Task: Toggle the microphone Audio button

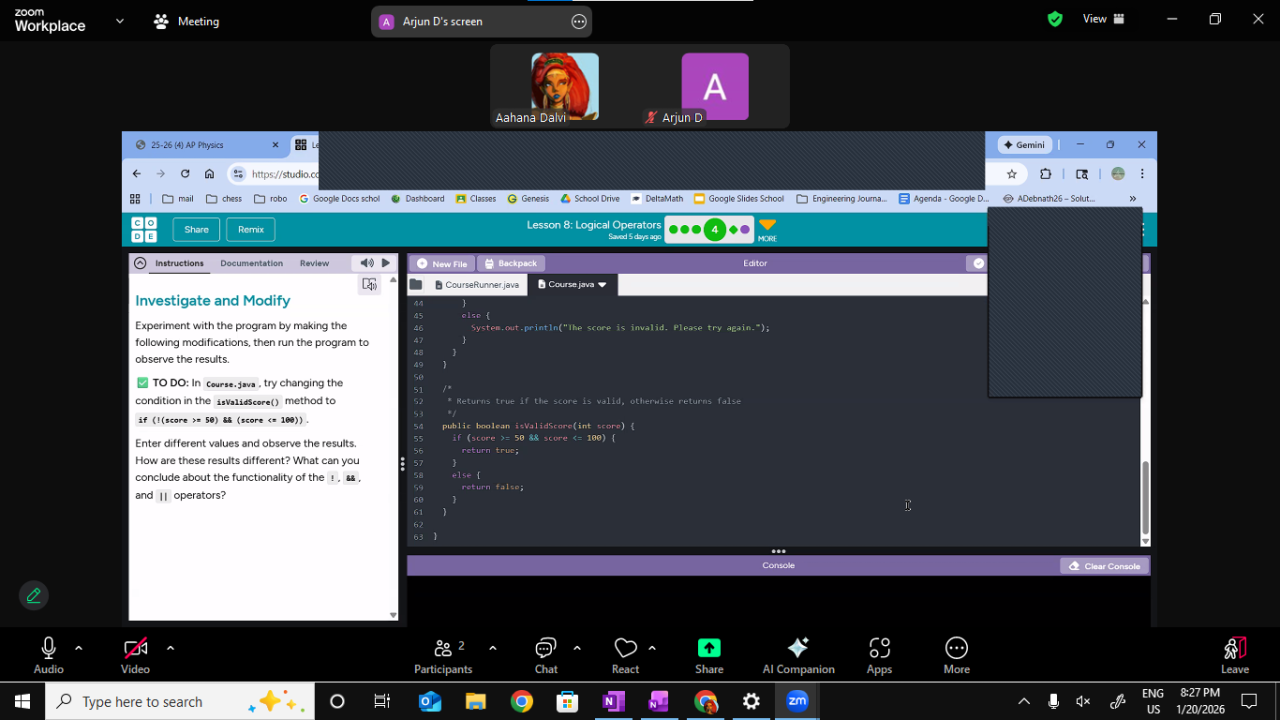Action: [48, 649]
